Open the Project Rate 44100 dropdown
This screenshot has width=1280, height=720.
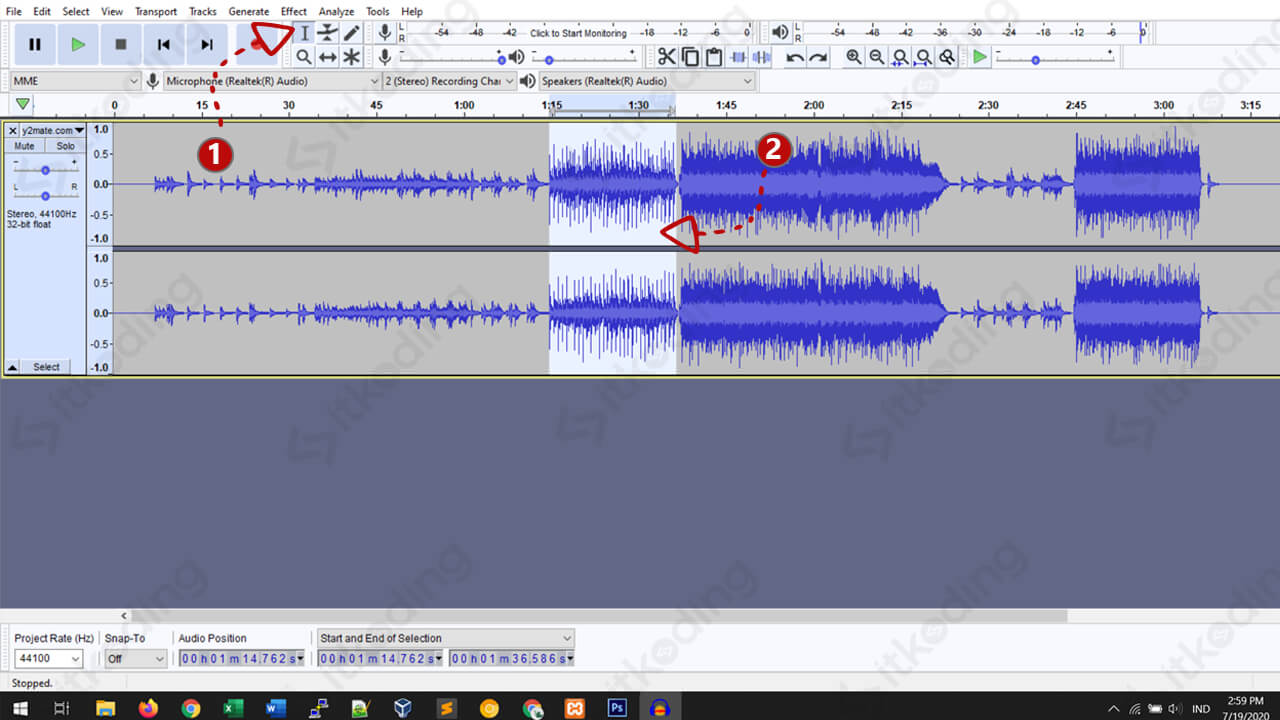pos(49,659)
